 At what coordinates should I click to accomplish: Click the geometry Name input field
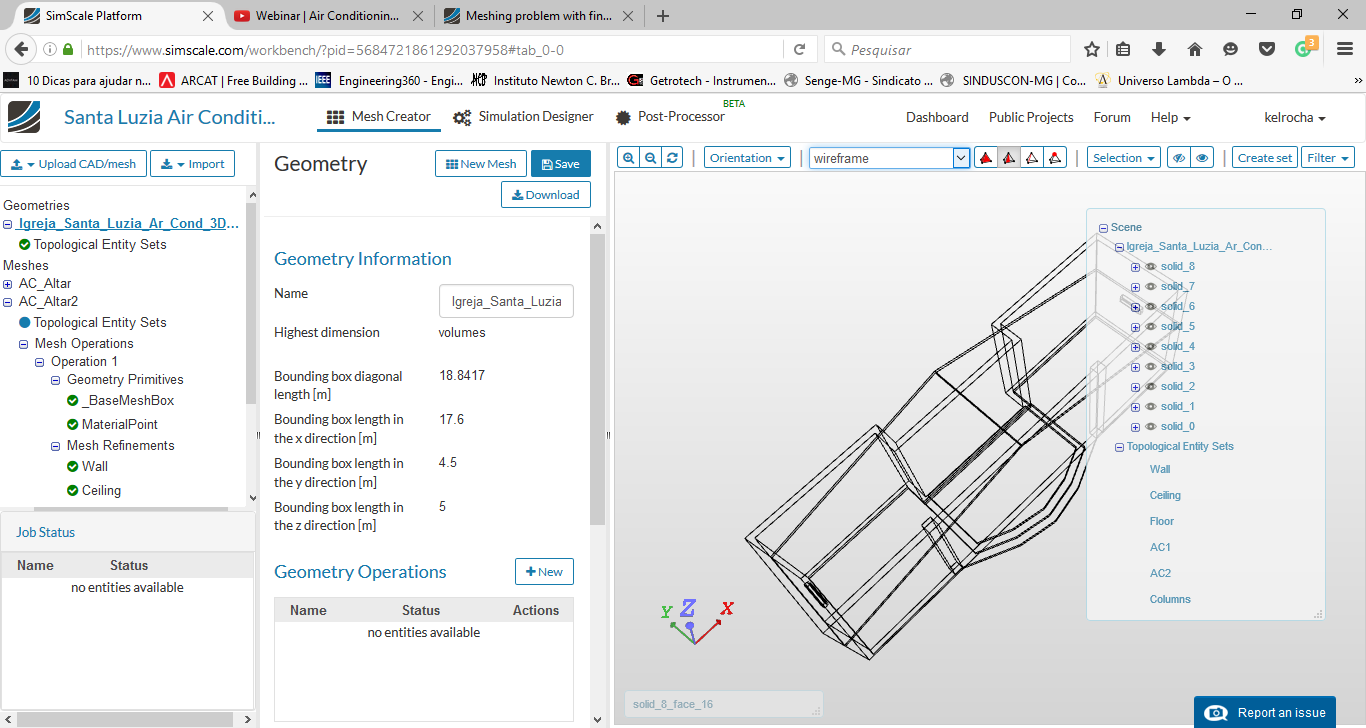(x=506, y=301)
